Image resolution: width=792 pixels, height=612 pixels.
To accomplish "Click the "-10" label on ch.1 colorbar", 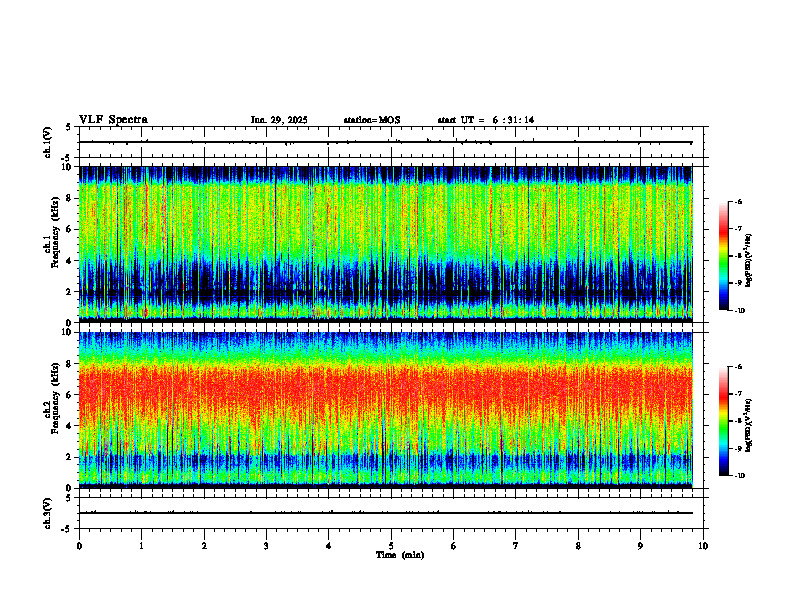I will tap(739, 311).
